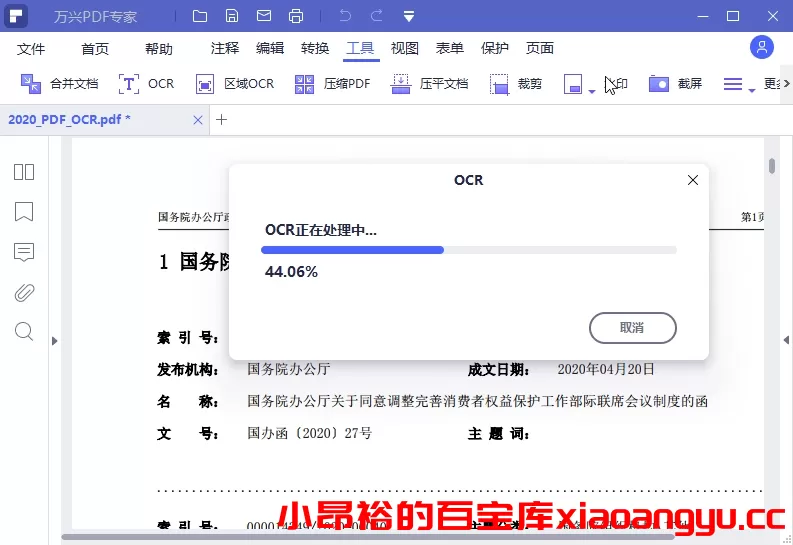Print the document using printer icon

(296, 16)
